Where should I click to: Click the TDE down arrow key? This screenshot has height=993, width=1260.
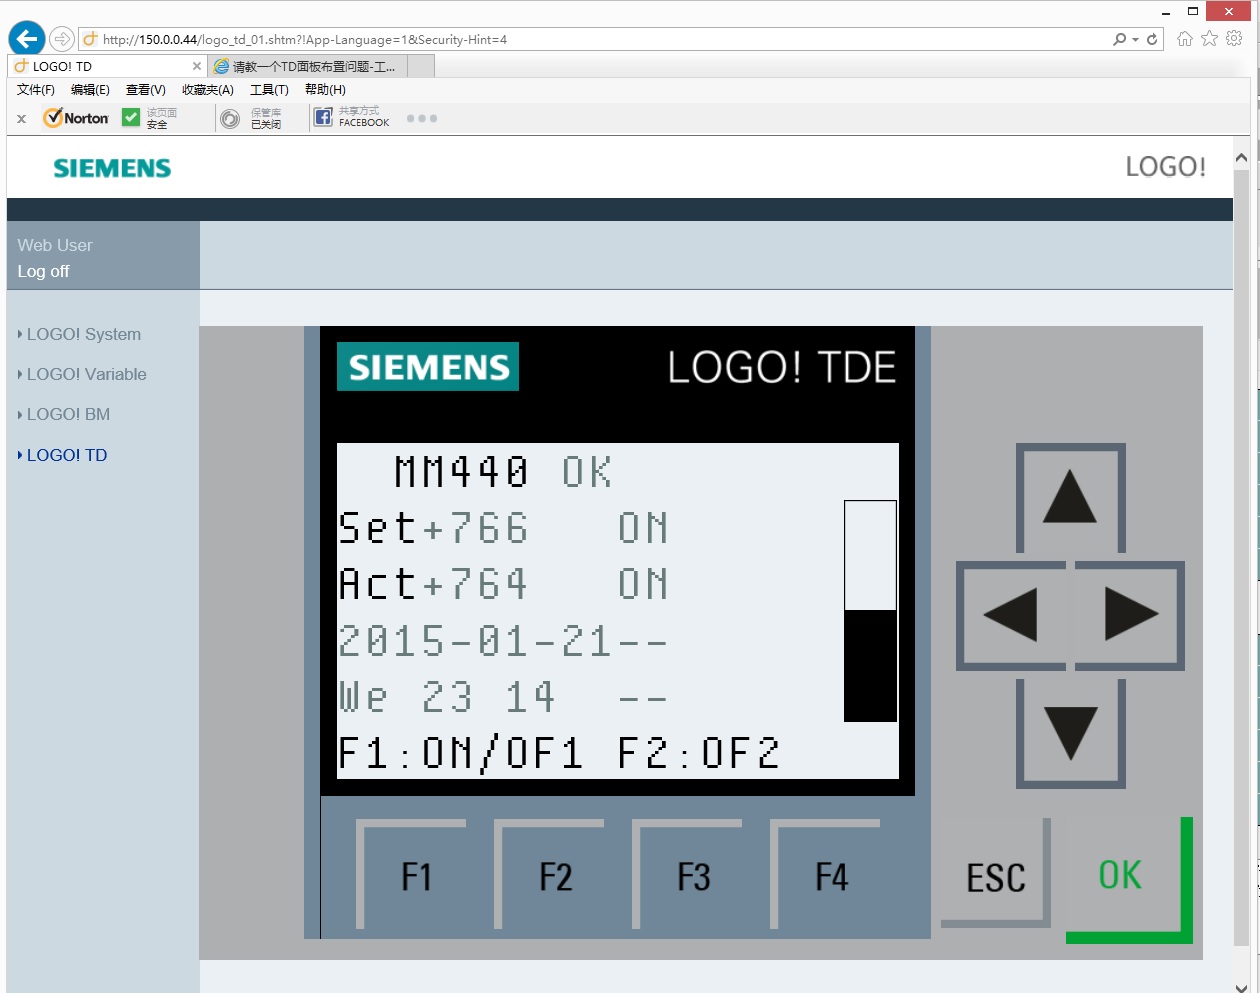(1070, 733)
